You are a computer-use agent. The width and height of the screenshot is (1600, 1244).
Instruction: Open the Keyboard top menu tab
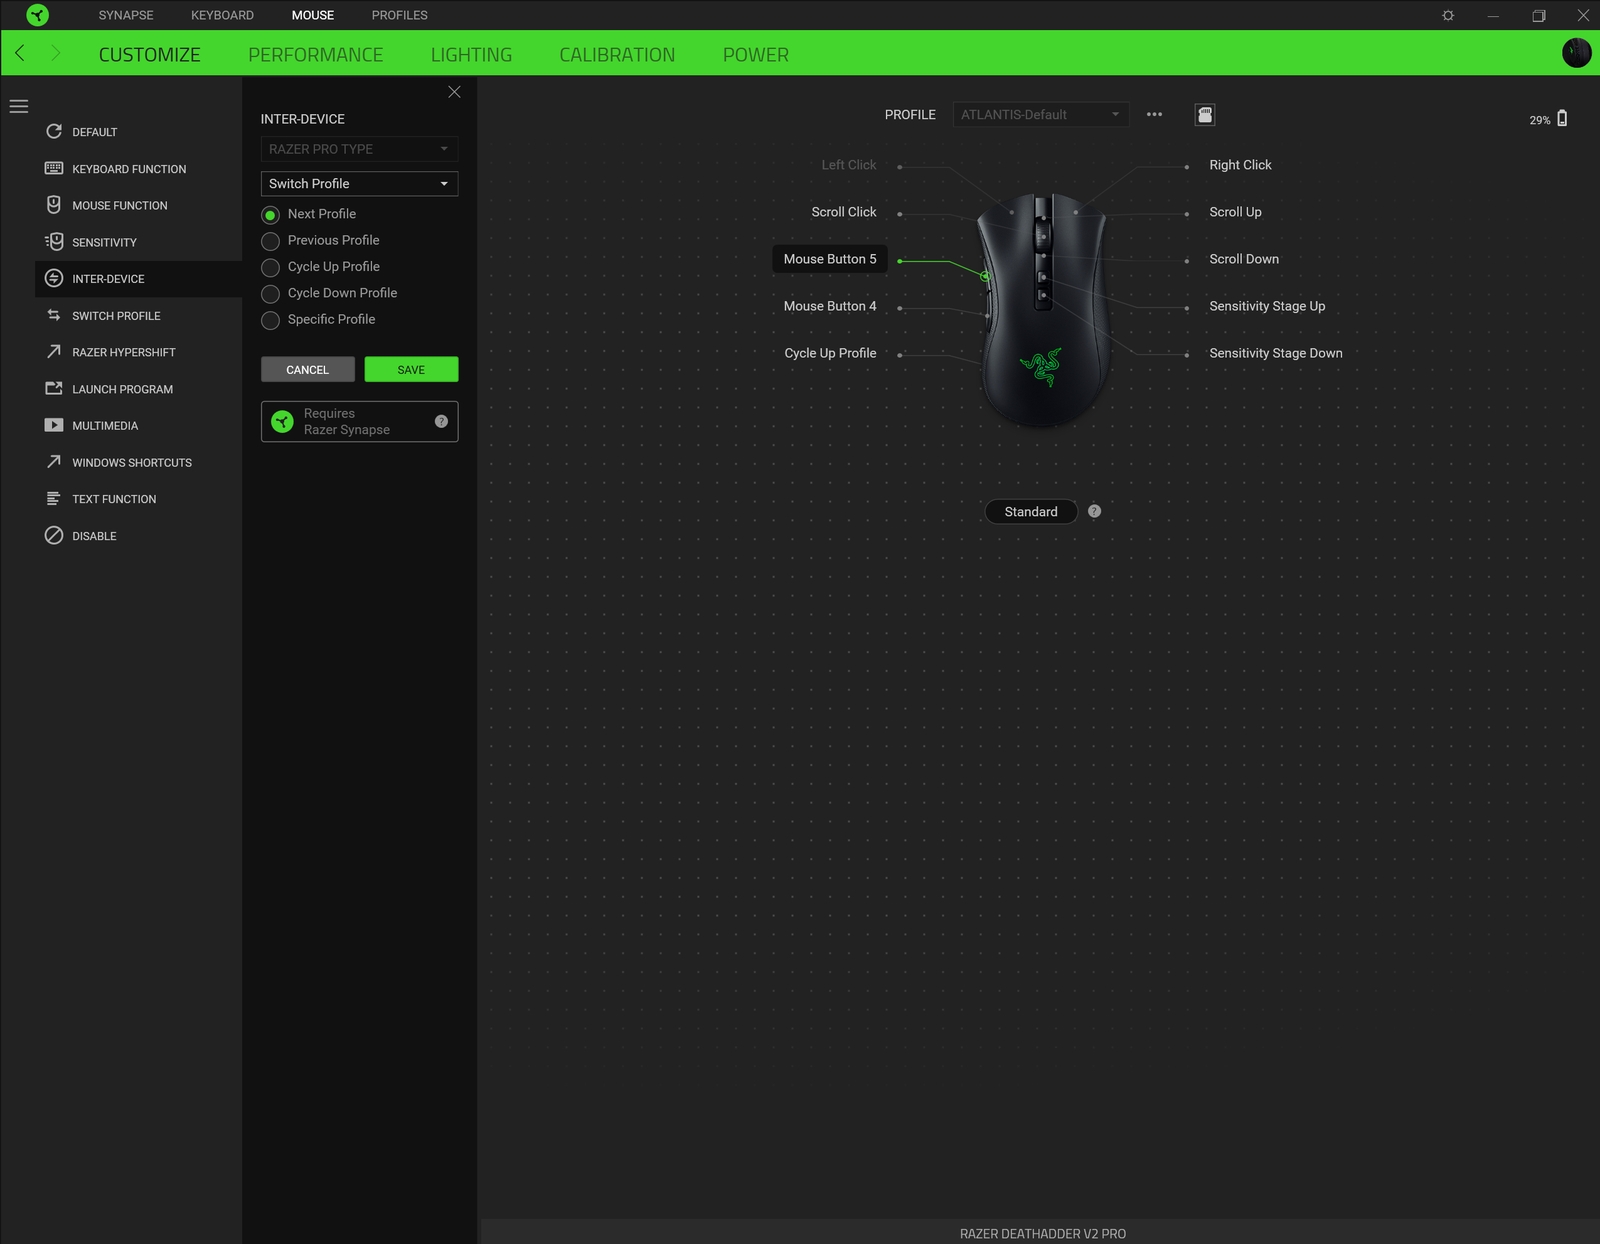pyautogui.click(x=222, y=15)
